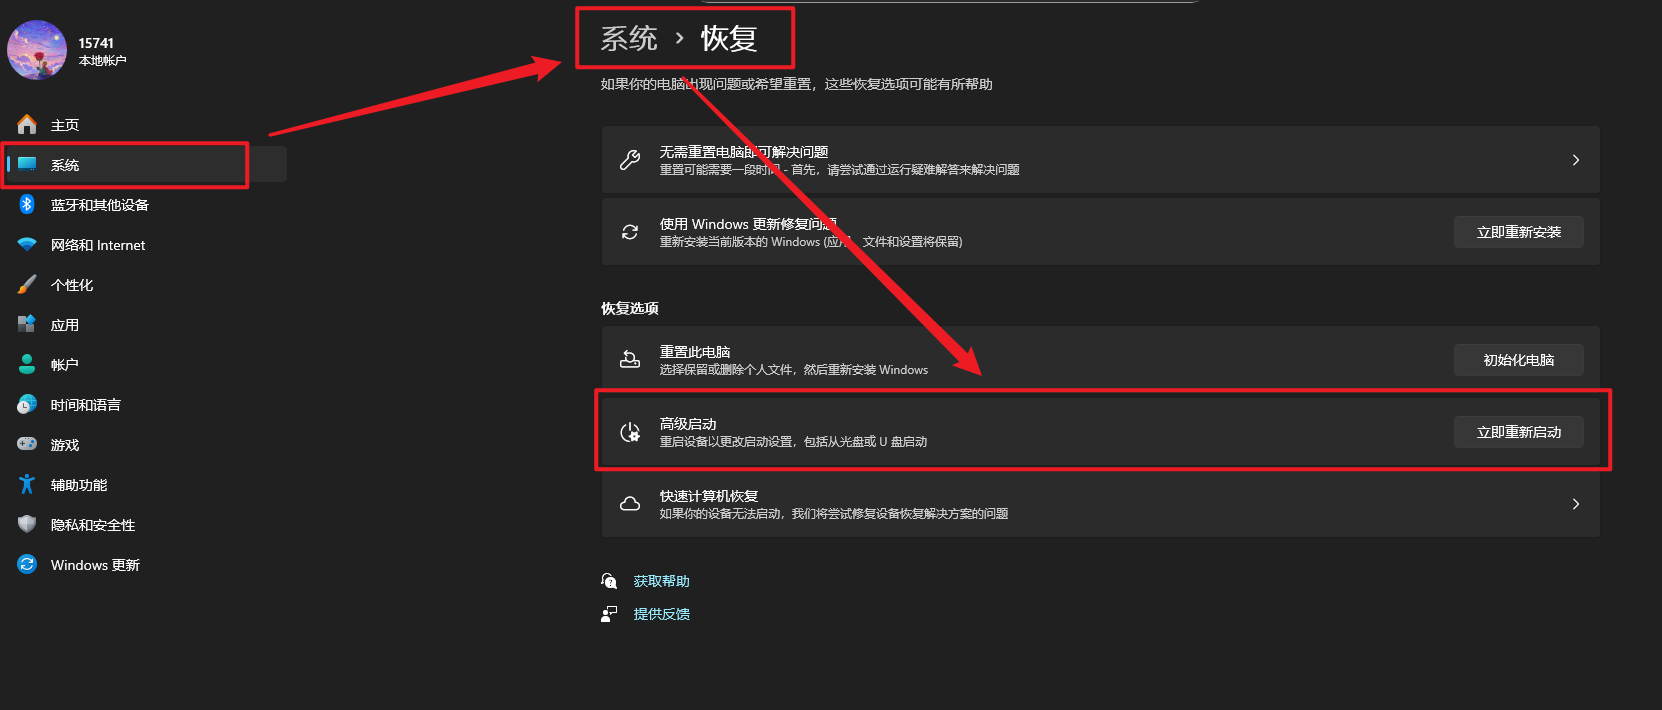Click the Windows 更新 sync icon
This screenshot has width=1662, height=710.
pos(27,564)
